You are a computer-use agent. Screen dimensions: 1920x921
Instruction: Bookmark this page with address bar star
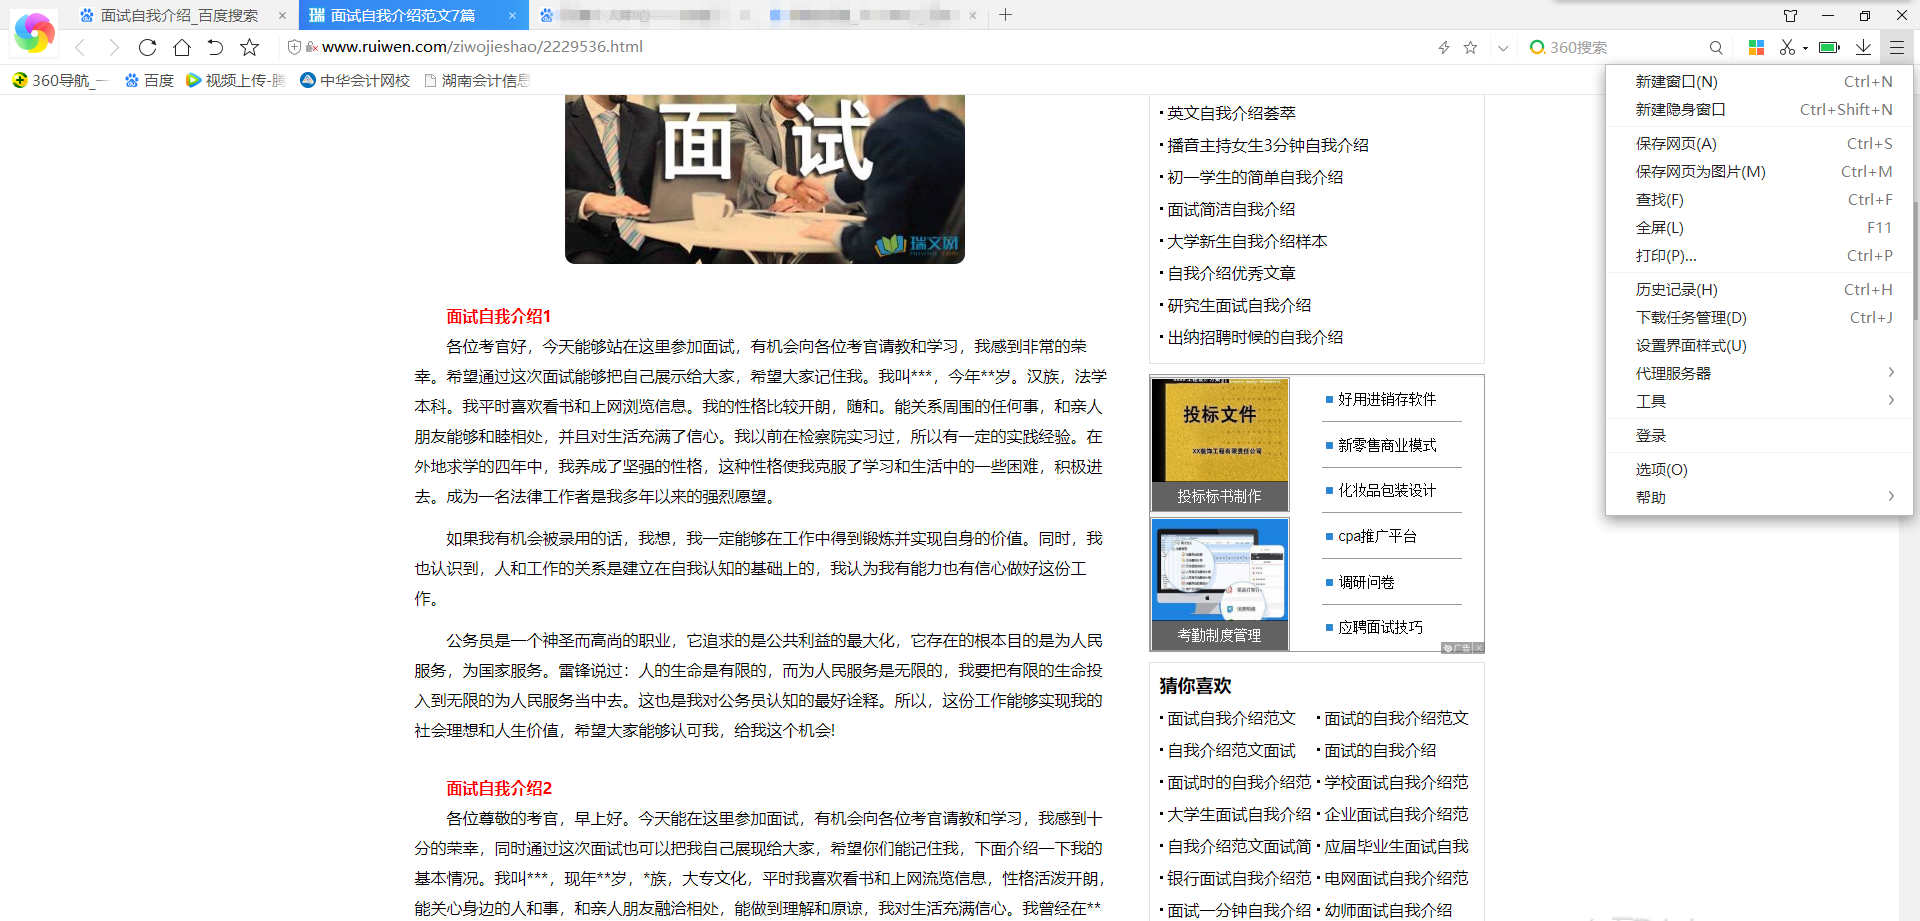coord(1470,47)
